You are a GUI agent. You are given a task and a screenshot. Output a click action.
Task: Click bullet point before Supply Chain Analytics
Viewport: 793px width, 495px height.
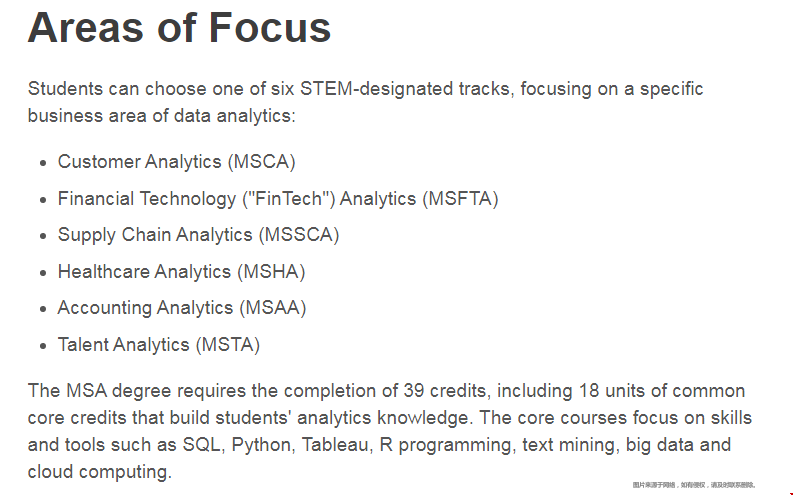tap(43, 236)
